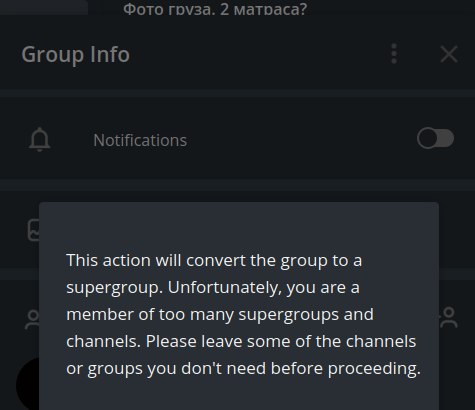475x410 pixels.
Task: Click empty header space right of Group Info
Action: (x=257, y=54)
